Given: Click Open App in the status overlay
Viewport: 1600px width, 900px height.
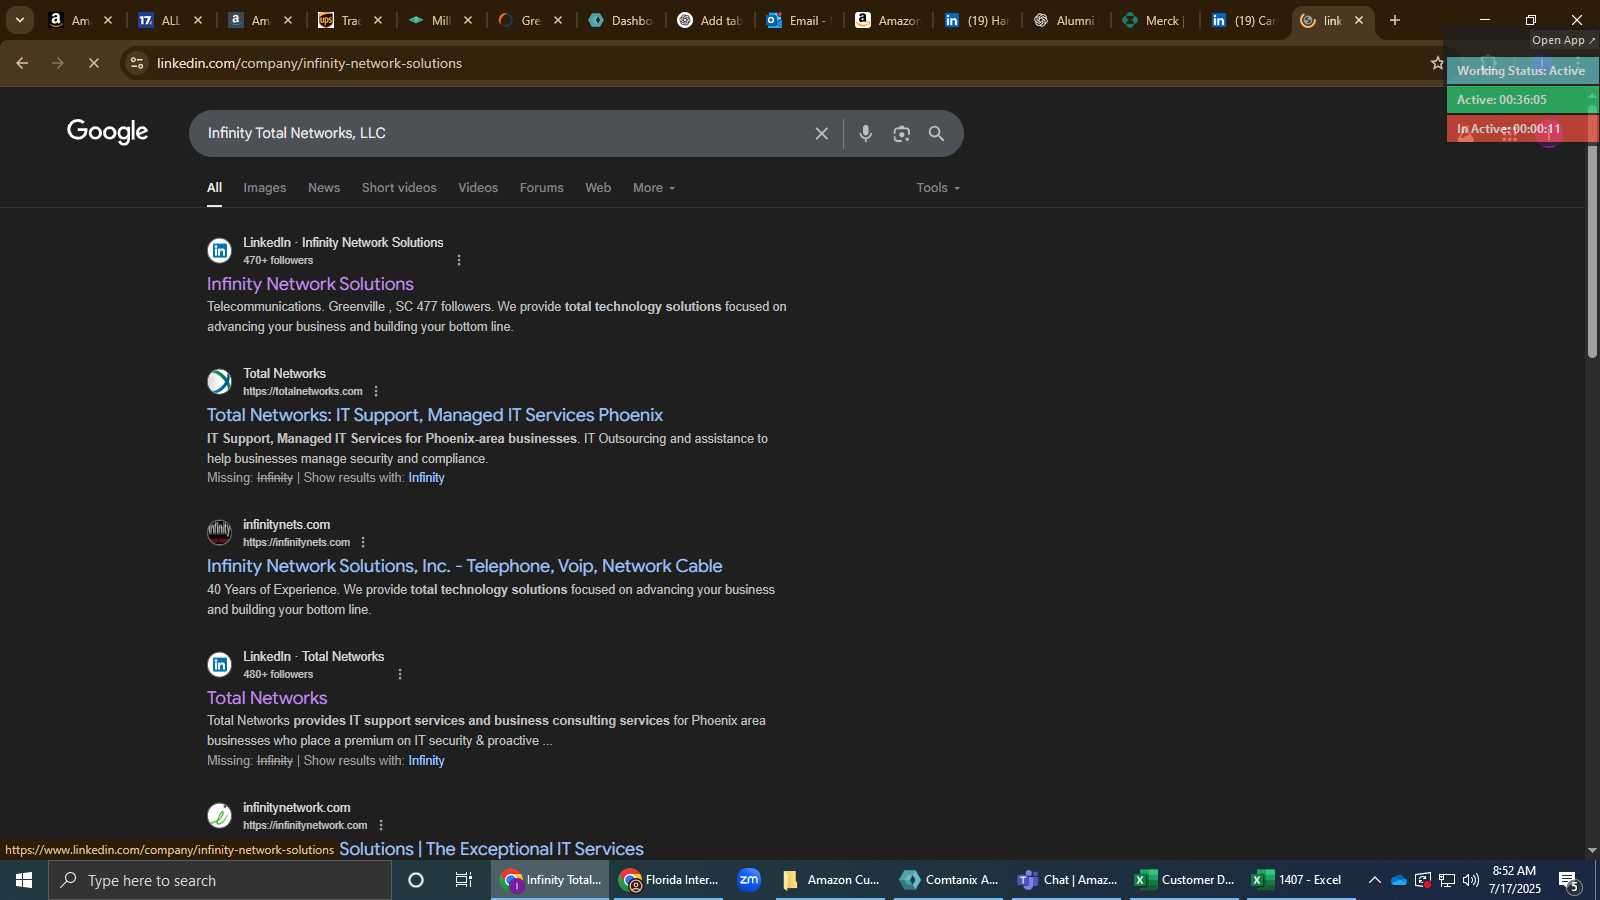Looking at the screenshot, I should [x=1564, y=40].
